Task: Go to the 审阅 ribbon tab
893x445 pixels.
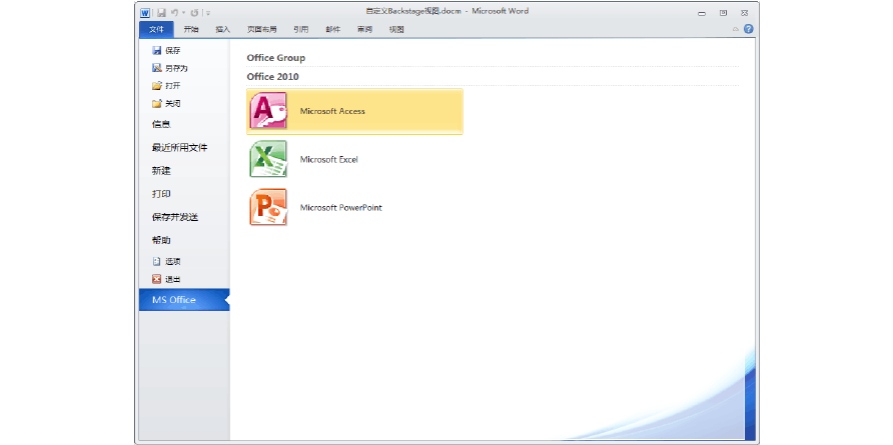Action: [x=364, y=30]
